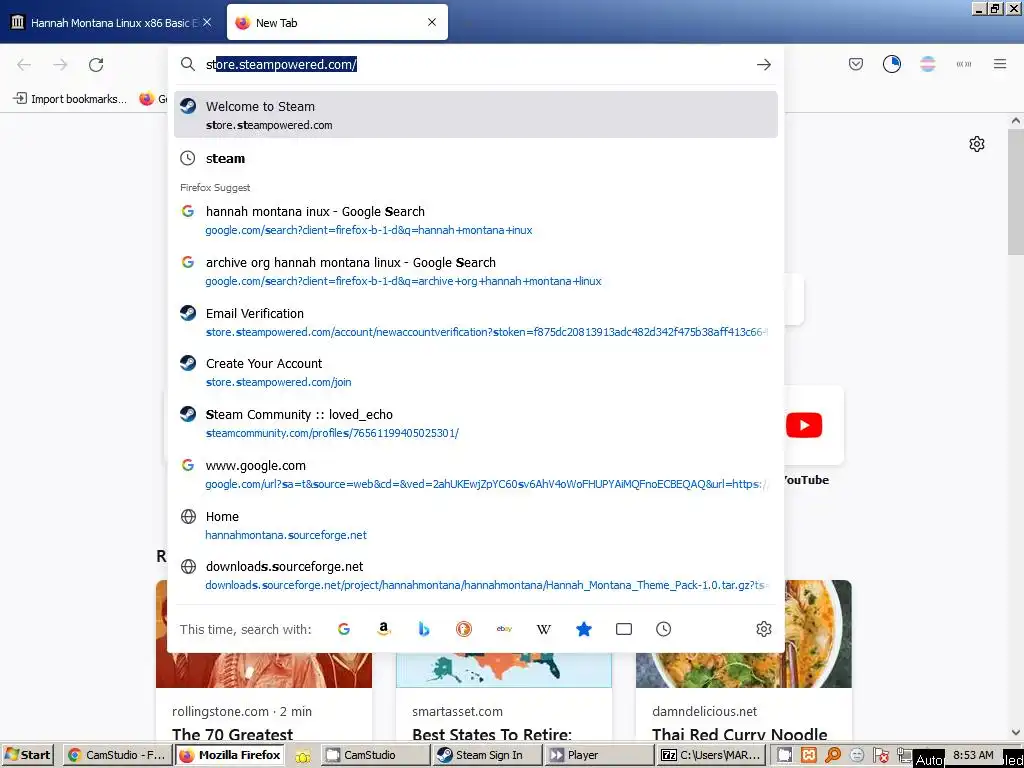
Task: Click the forward navigation arrow
Action: tap(60, 65)
